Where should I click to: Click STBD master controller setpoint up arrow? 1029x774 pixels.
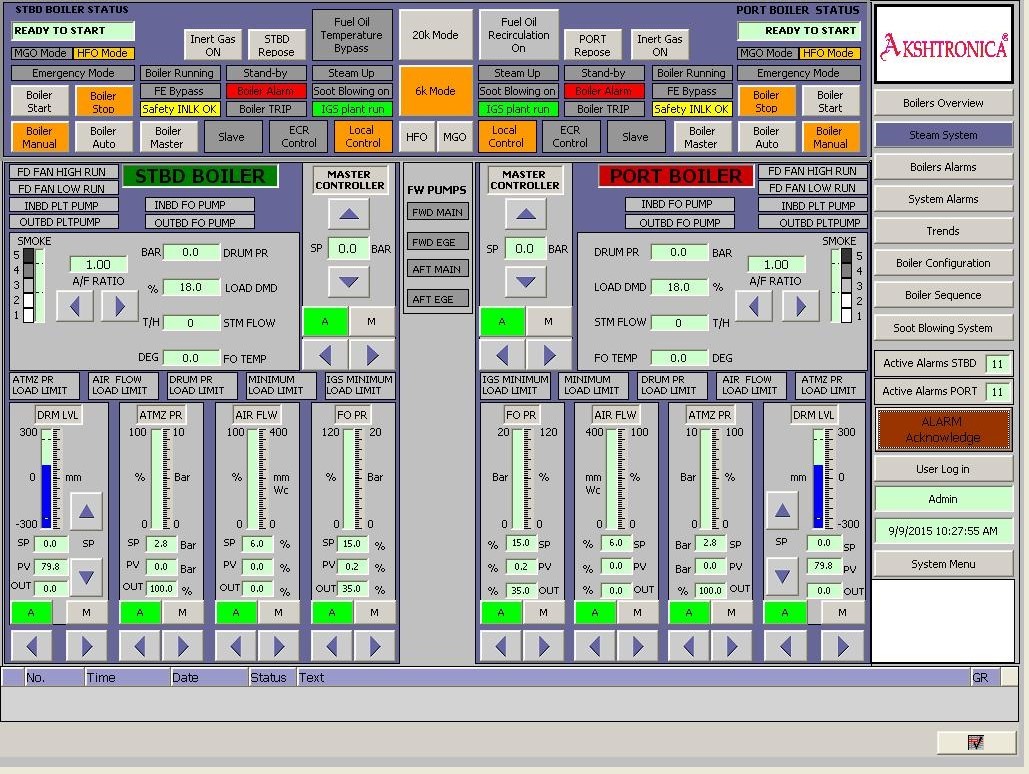tap(348, 215)
